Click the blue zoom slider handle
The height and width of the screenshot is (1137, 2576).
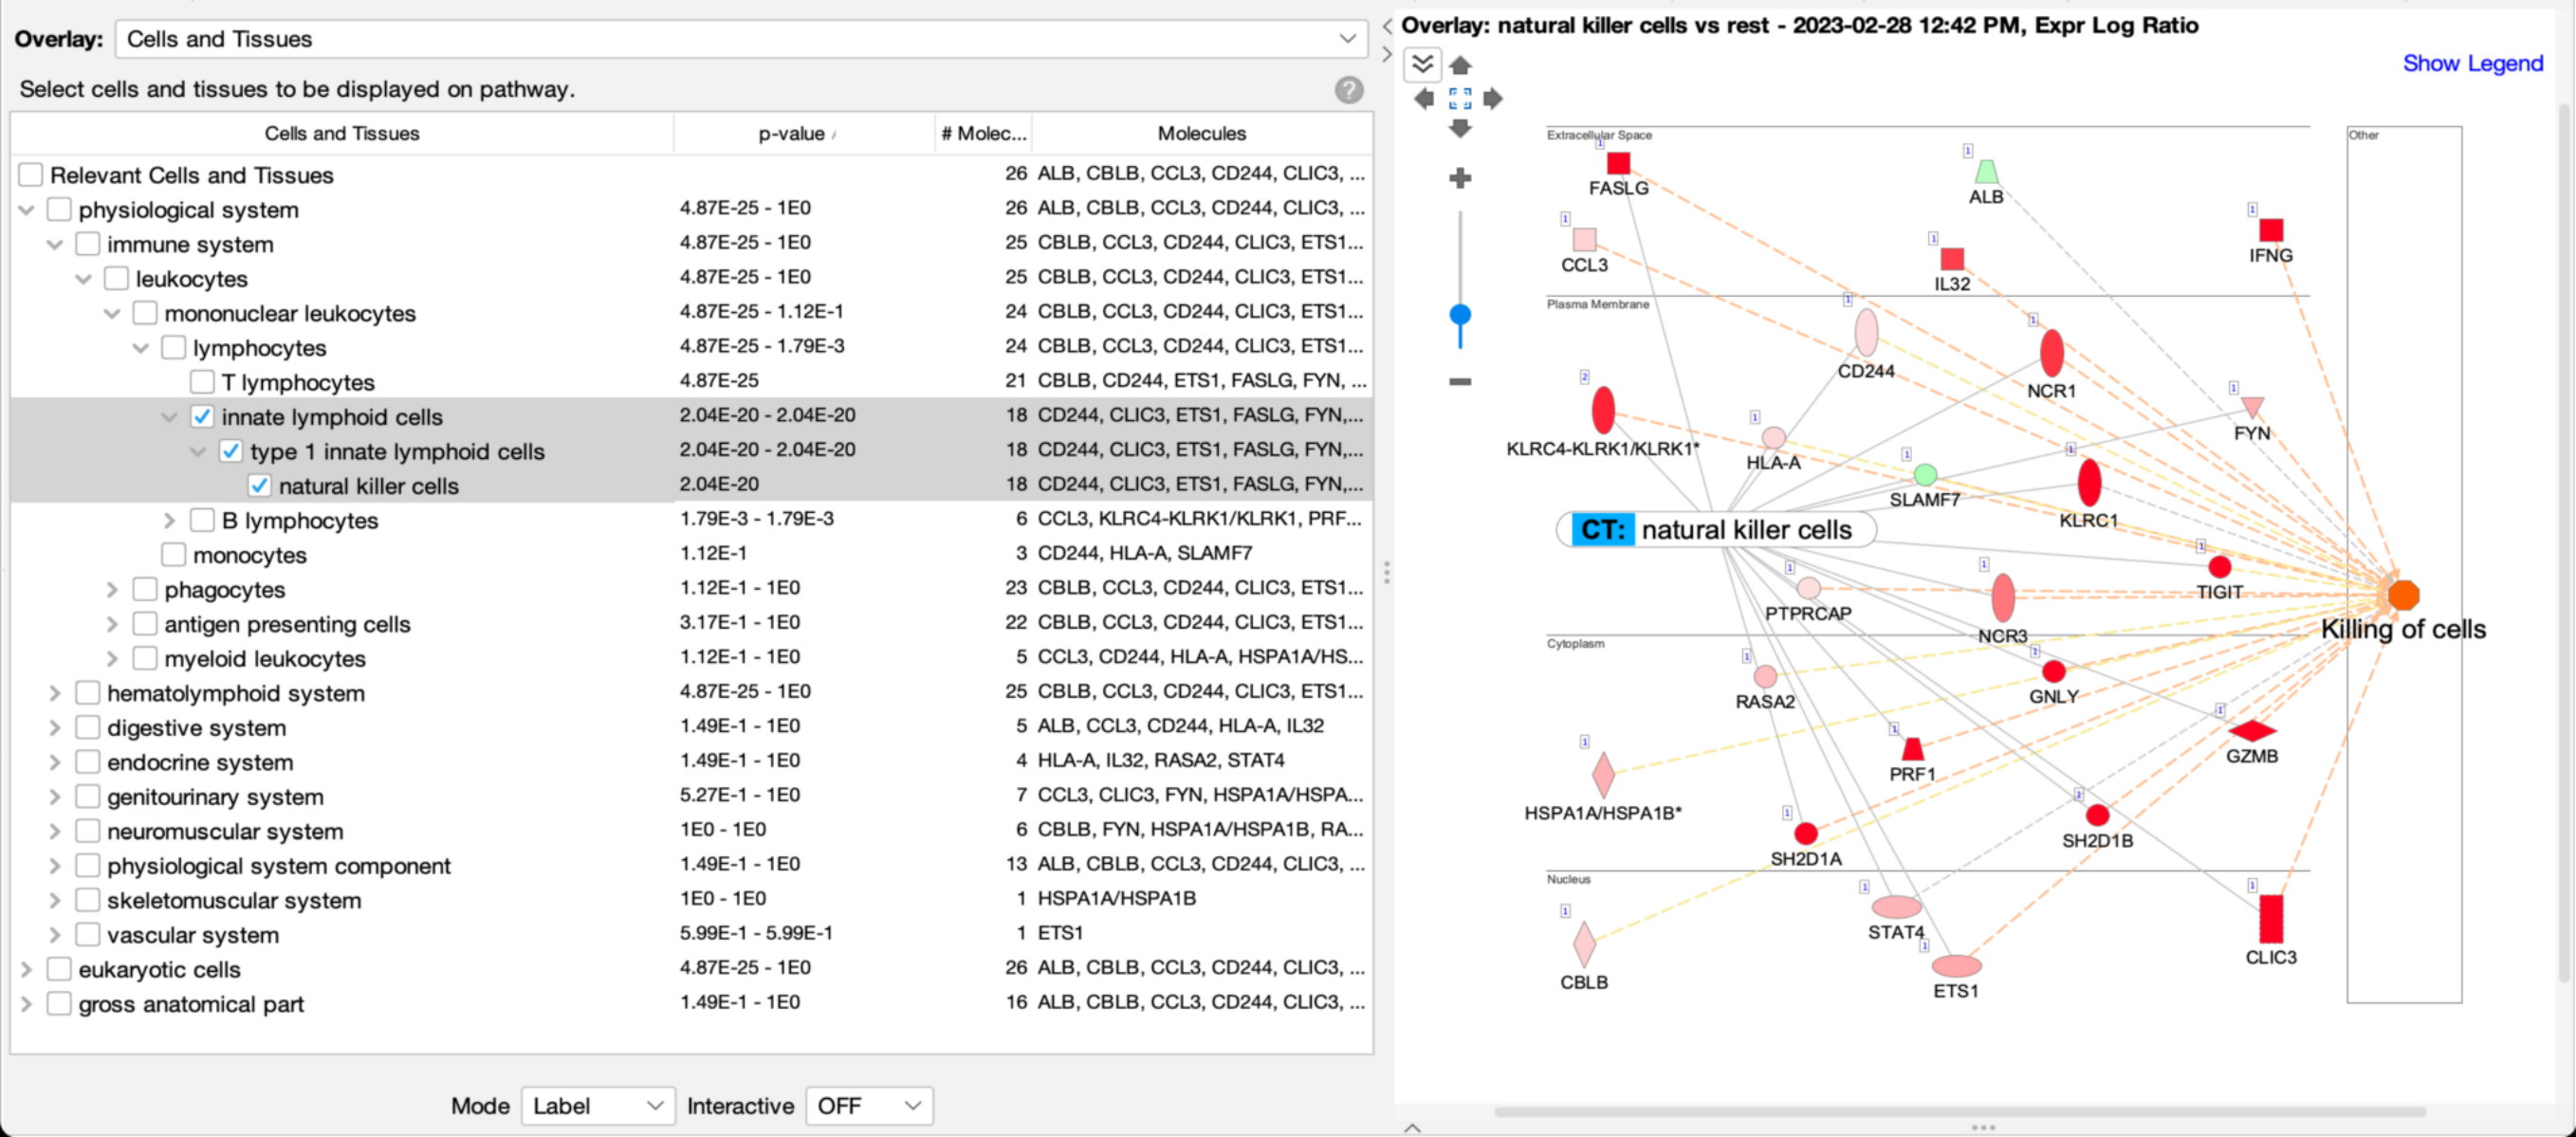1460,315
